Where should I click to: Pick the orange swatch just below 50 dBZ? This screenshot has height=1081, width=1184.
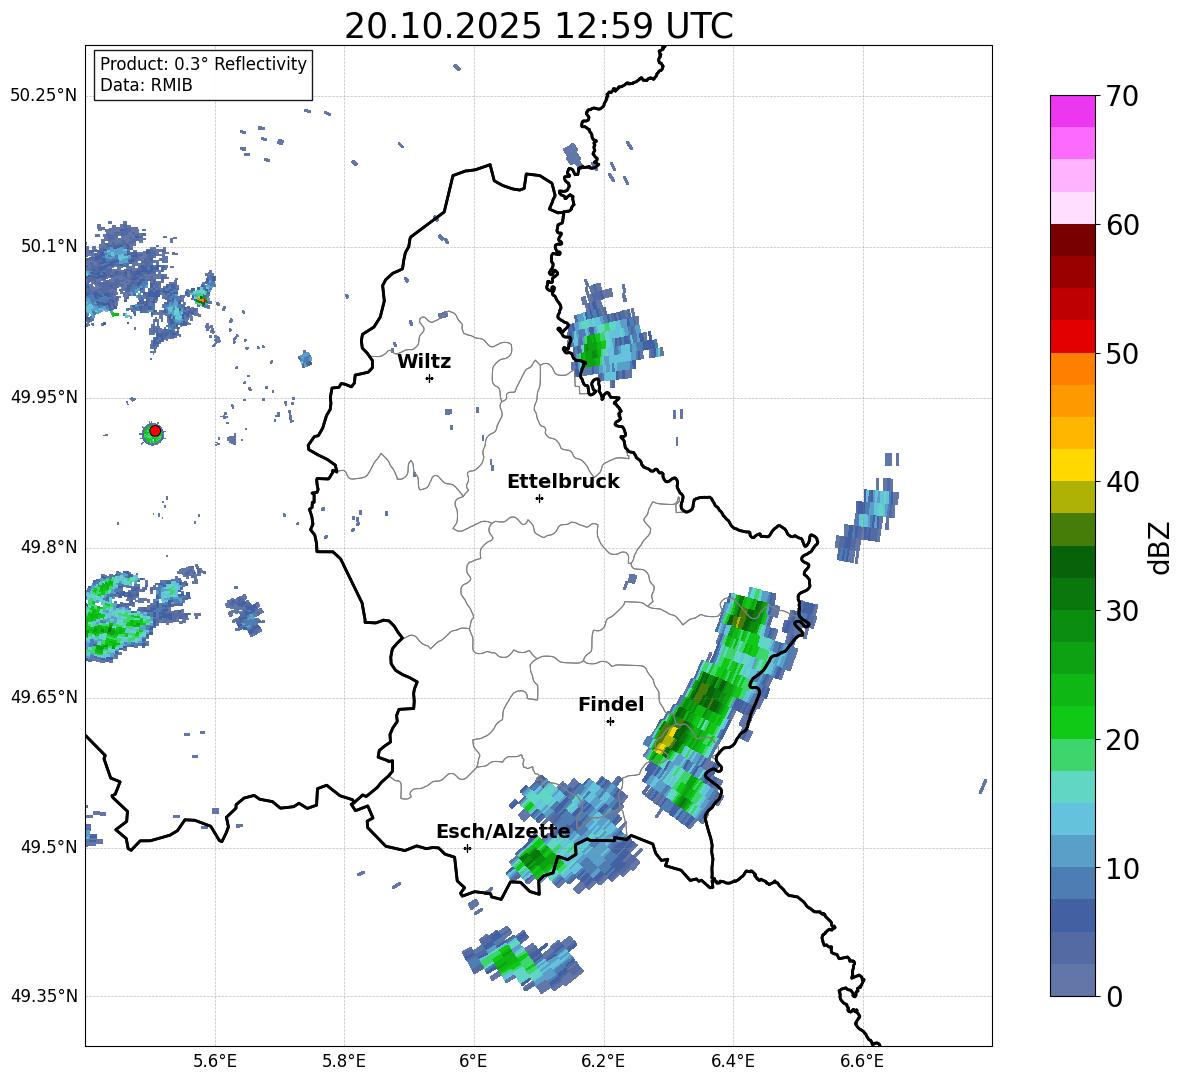click(1072, 369)
